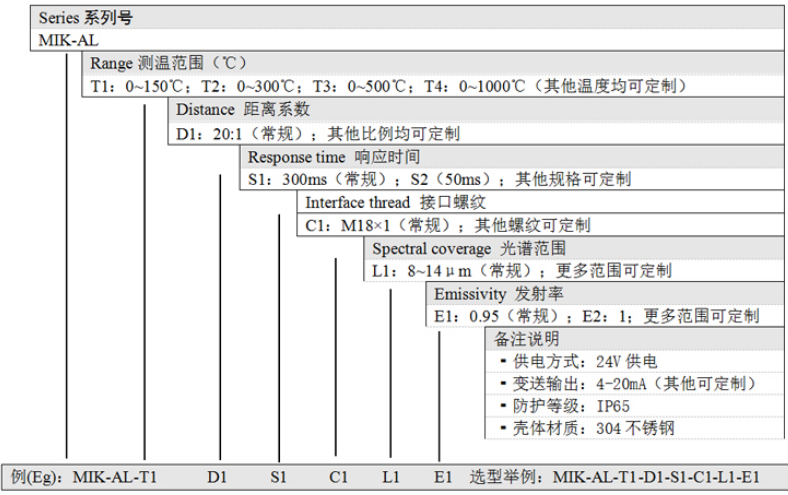This screenshot has width=788, height=495.
Task: Click the 'Emissivity 发射率' header
Action: coord(499,294)
